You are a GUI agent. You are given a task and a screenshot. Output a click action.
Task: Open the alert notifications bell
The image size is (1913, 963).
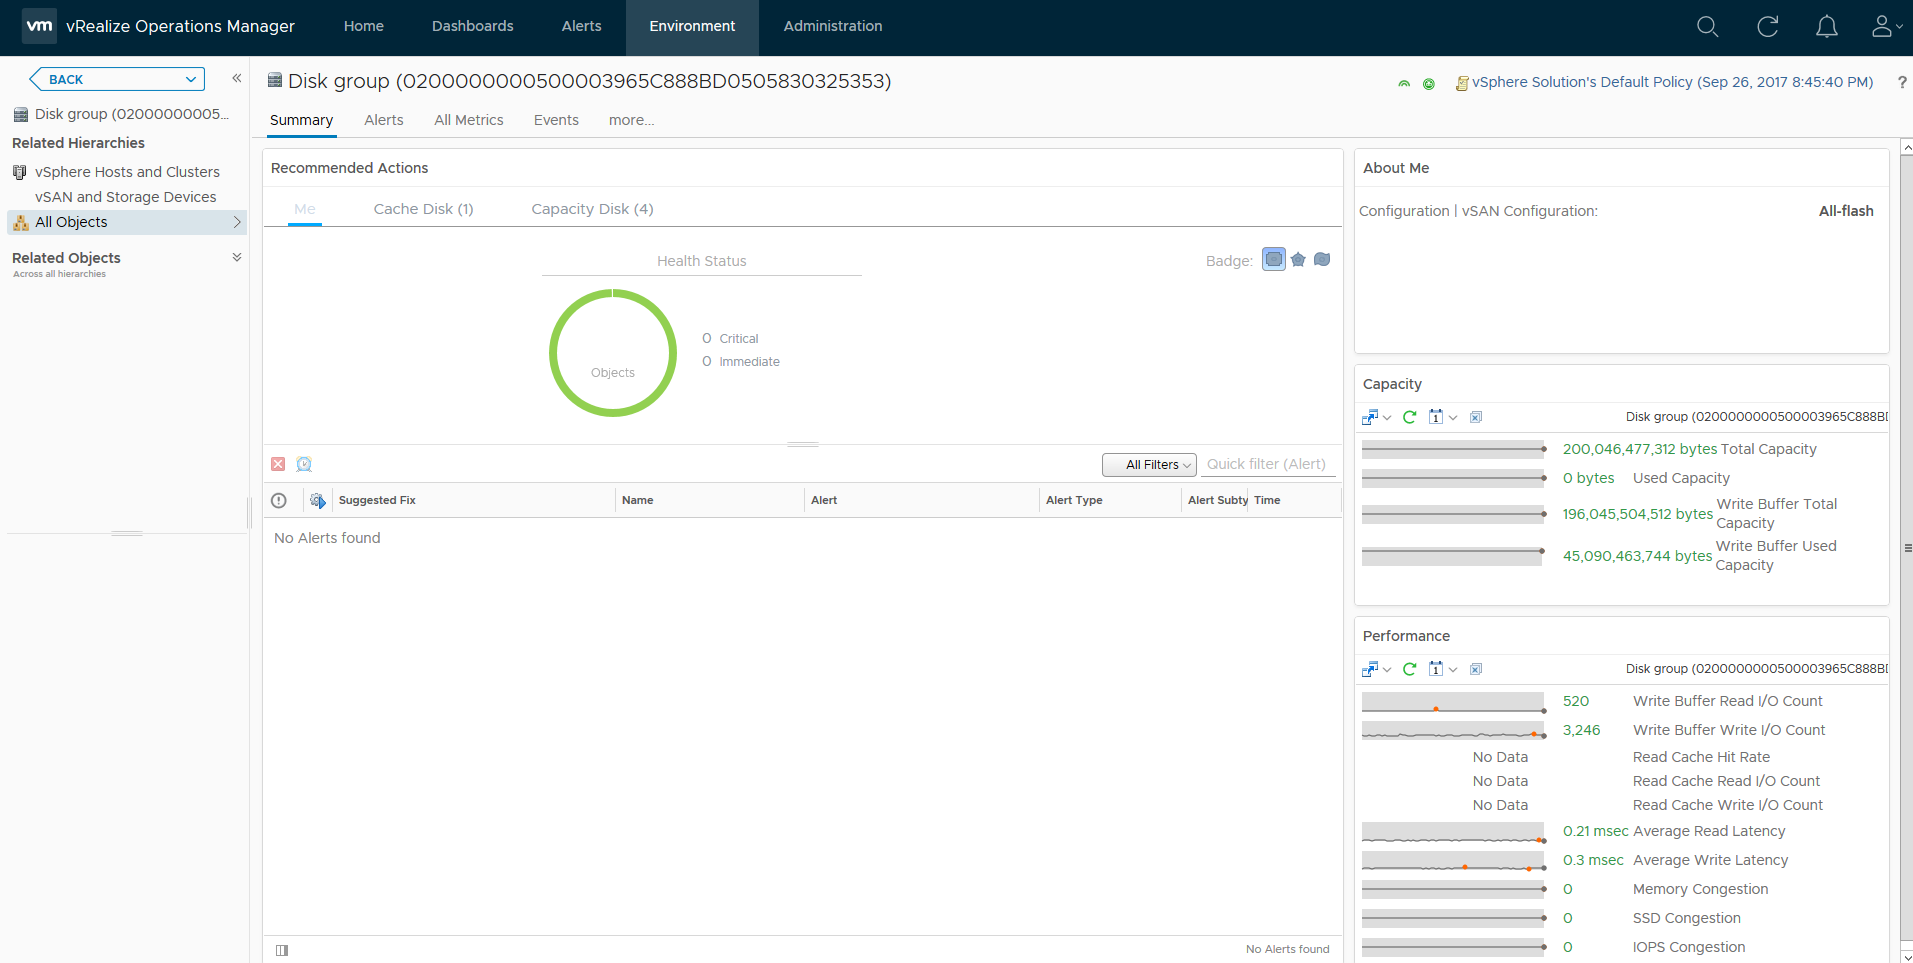coord(1827,27)
